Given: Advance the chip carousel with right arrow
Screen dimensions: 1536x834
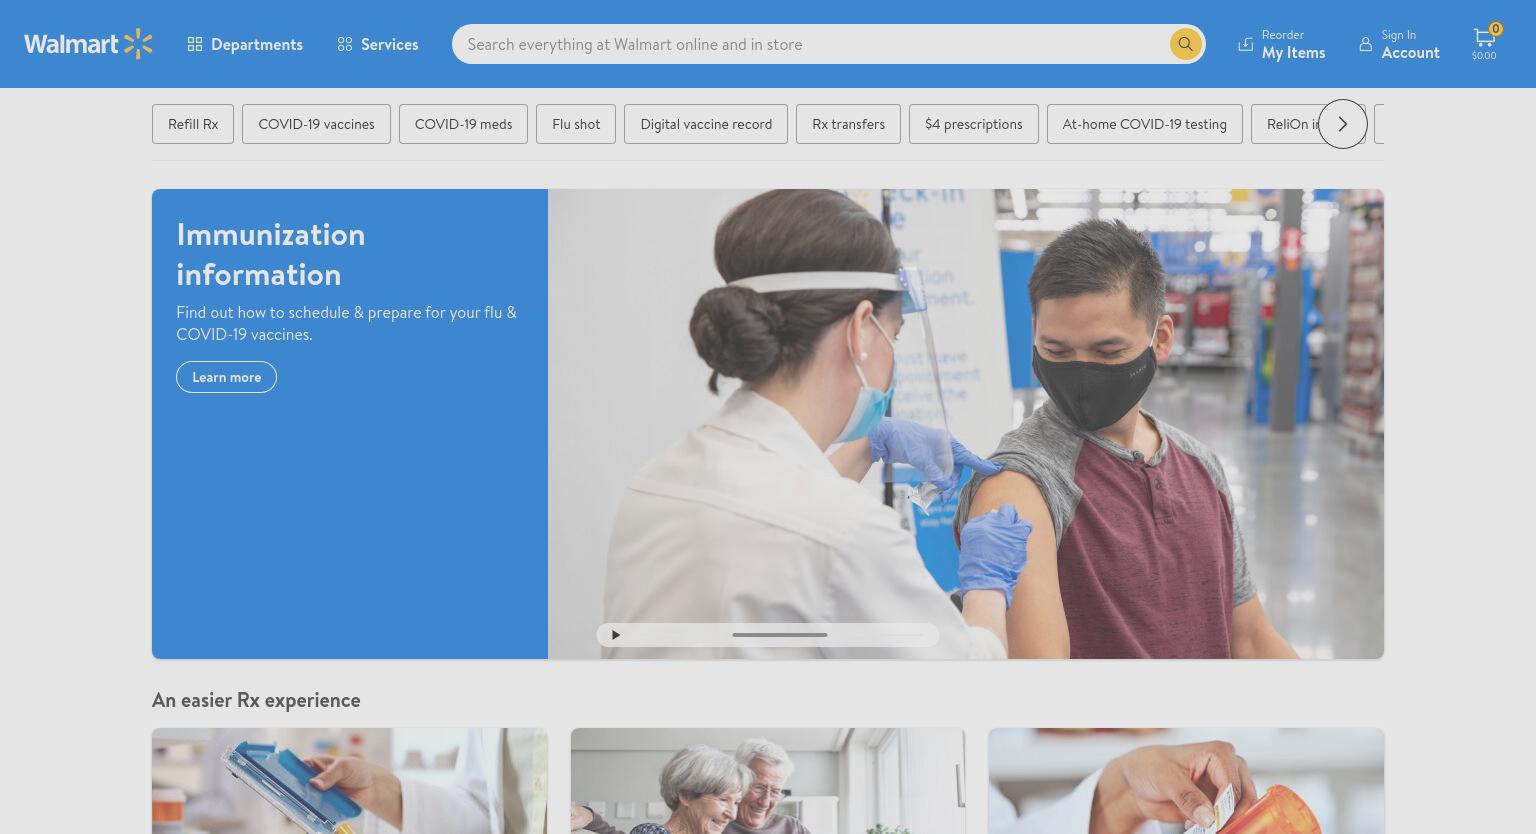Looking at the screenshot, I should (1343, 124).
